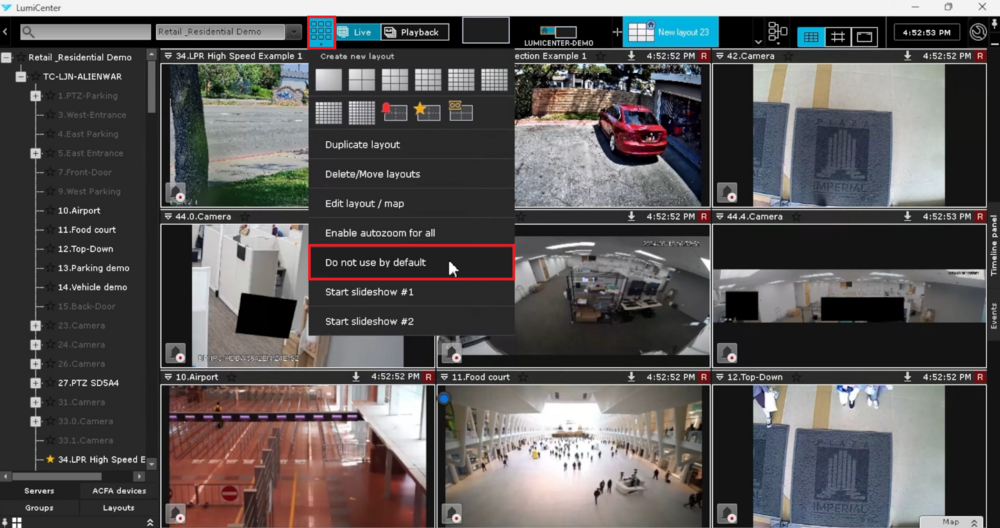
Task: Open the system structure tree icon in the toolbar
Action: (x=777, y=33)
